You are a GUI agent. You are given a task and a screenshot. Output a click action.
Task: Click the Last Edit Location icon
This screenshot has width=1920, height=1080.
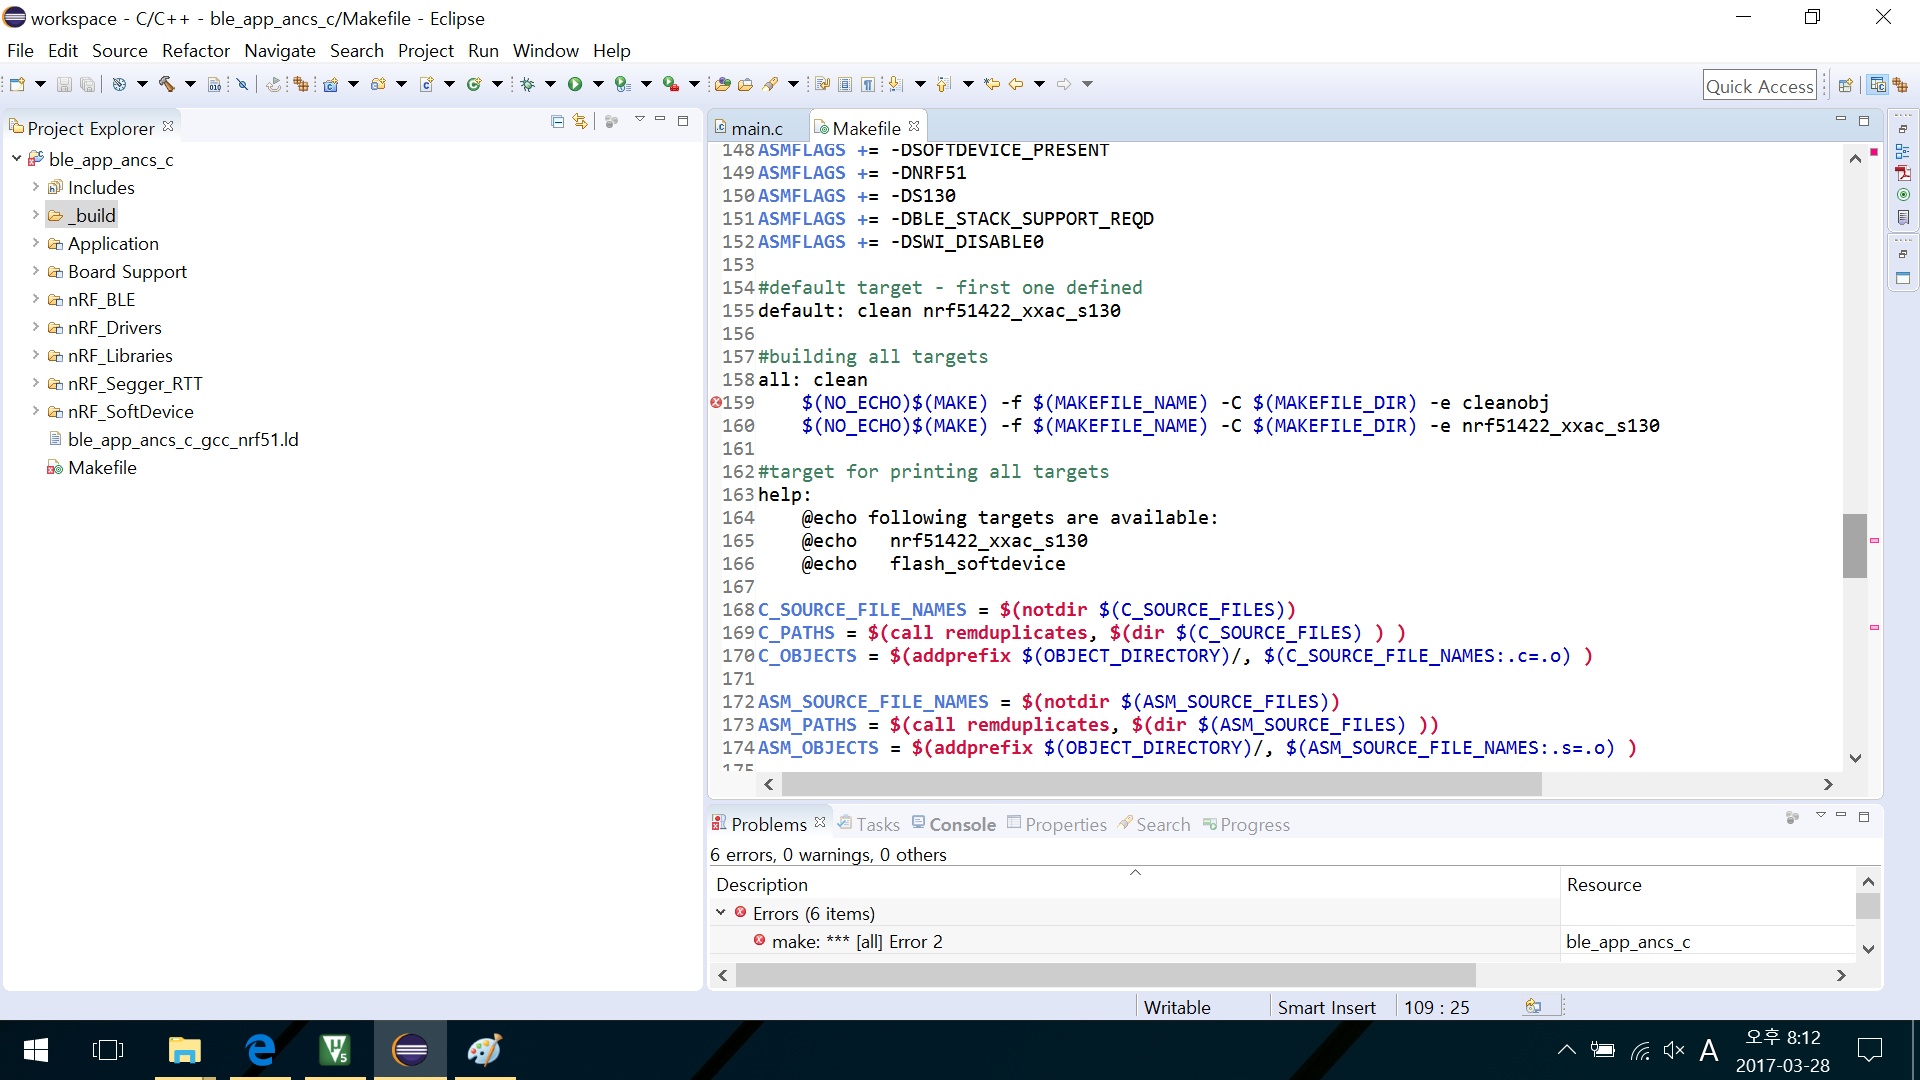[x=991, y=84]
